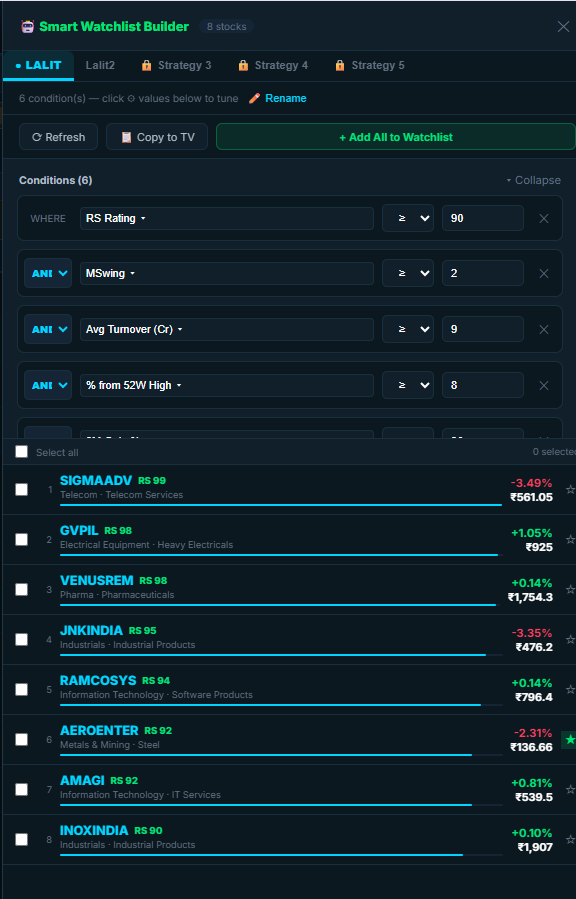Screen dimensions: 576x899
Task: Star the RAMCOSYS row
Action: pyautogui.click(x=570, y=689)
